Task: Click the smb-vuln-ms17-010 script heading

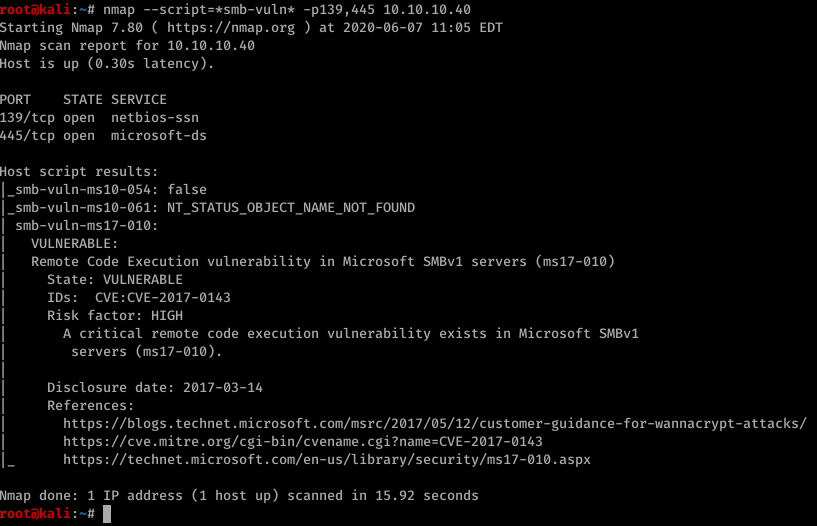Action: coord(86,226)
